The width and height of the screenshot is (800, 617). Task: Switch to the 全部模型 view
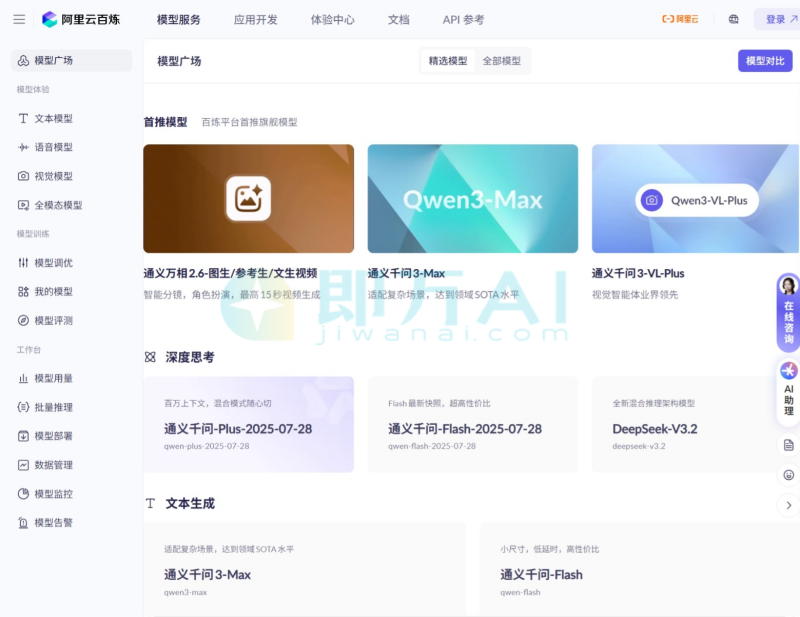(501, 61)
